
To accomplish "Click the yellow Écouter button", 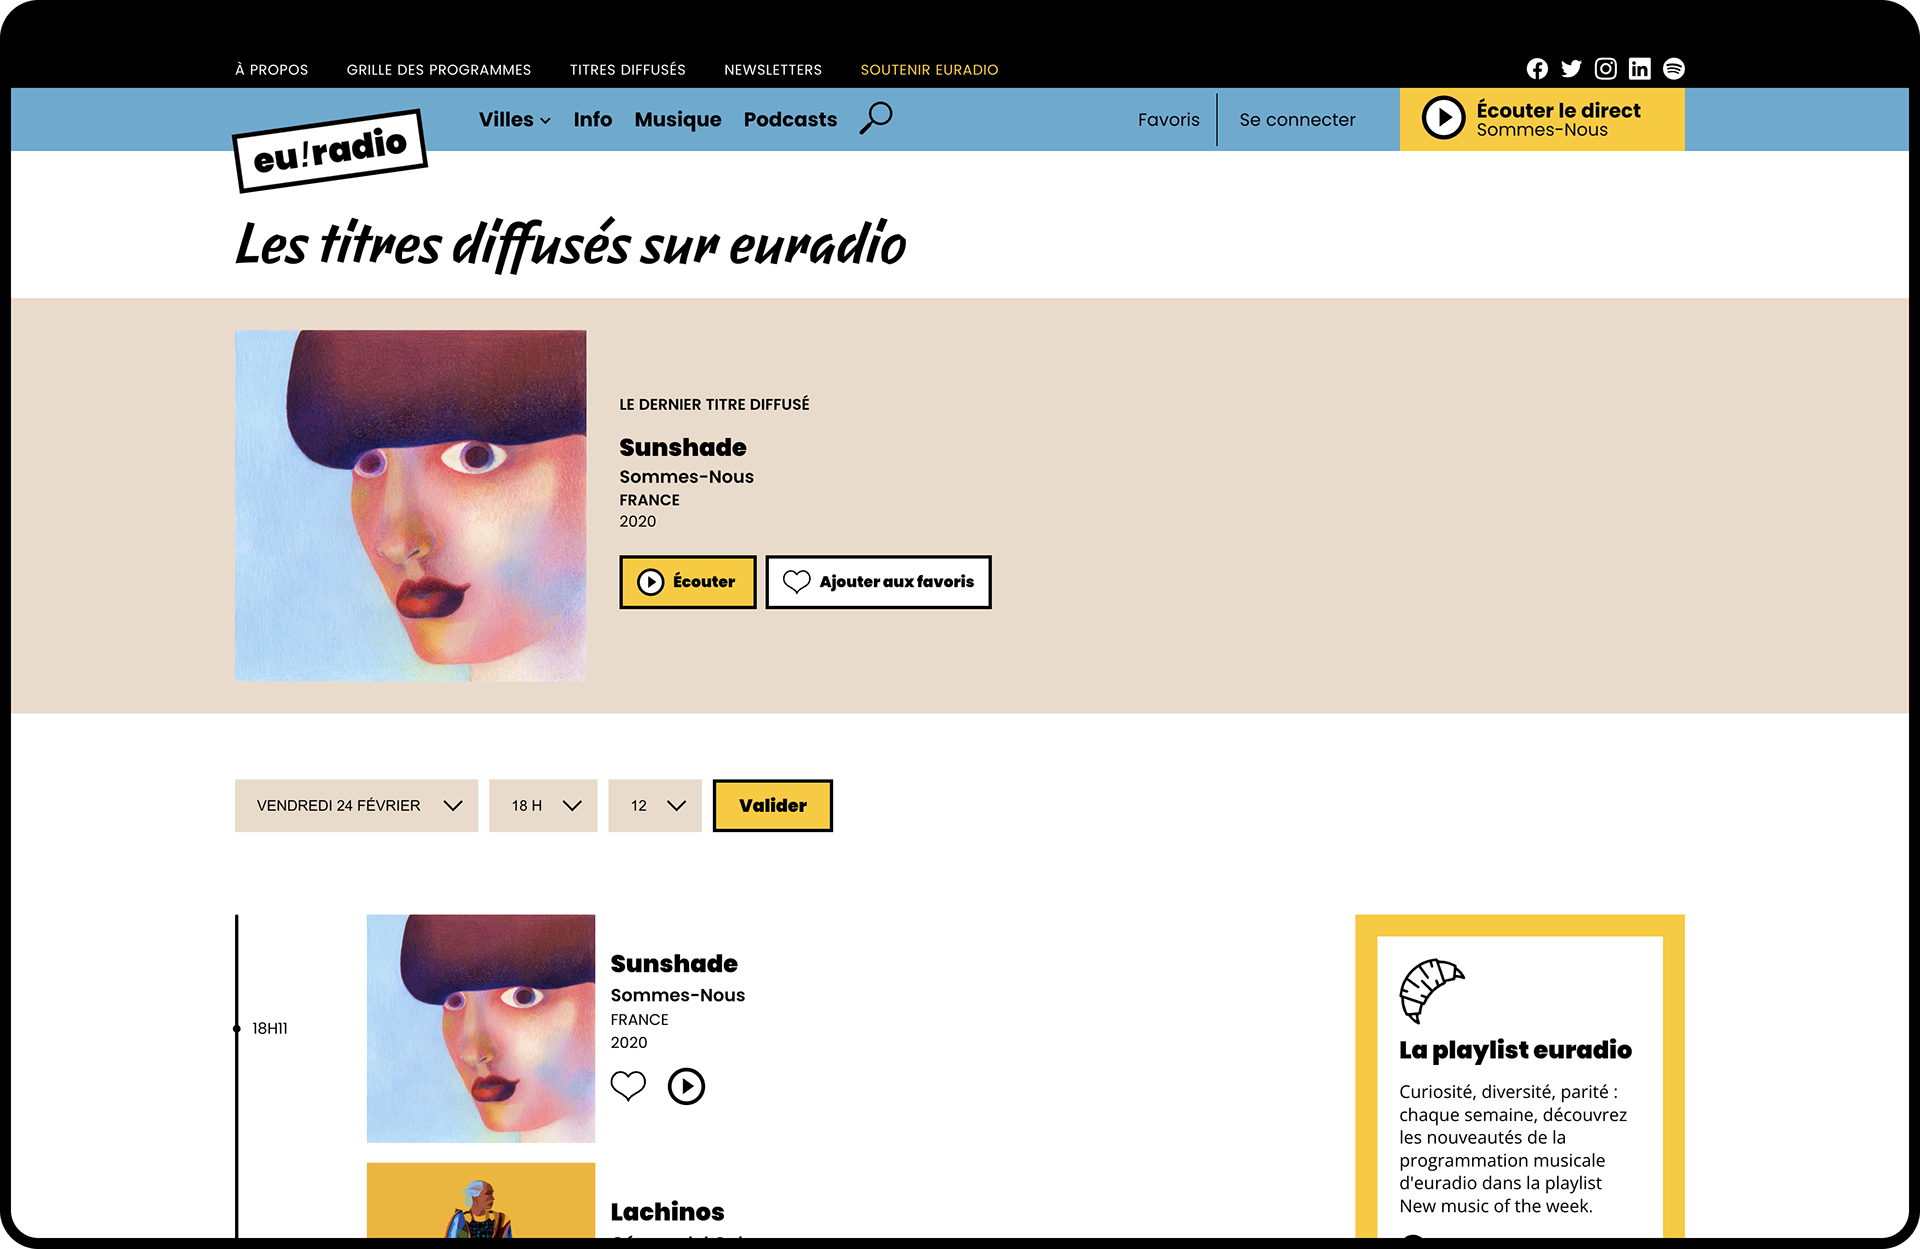I will [688, 582].
